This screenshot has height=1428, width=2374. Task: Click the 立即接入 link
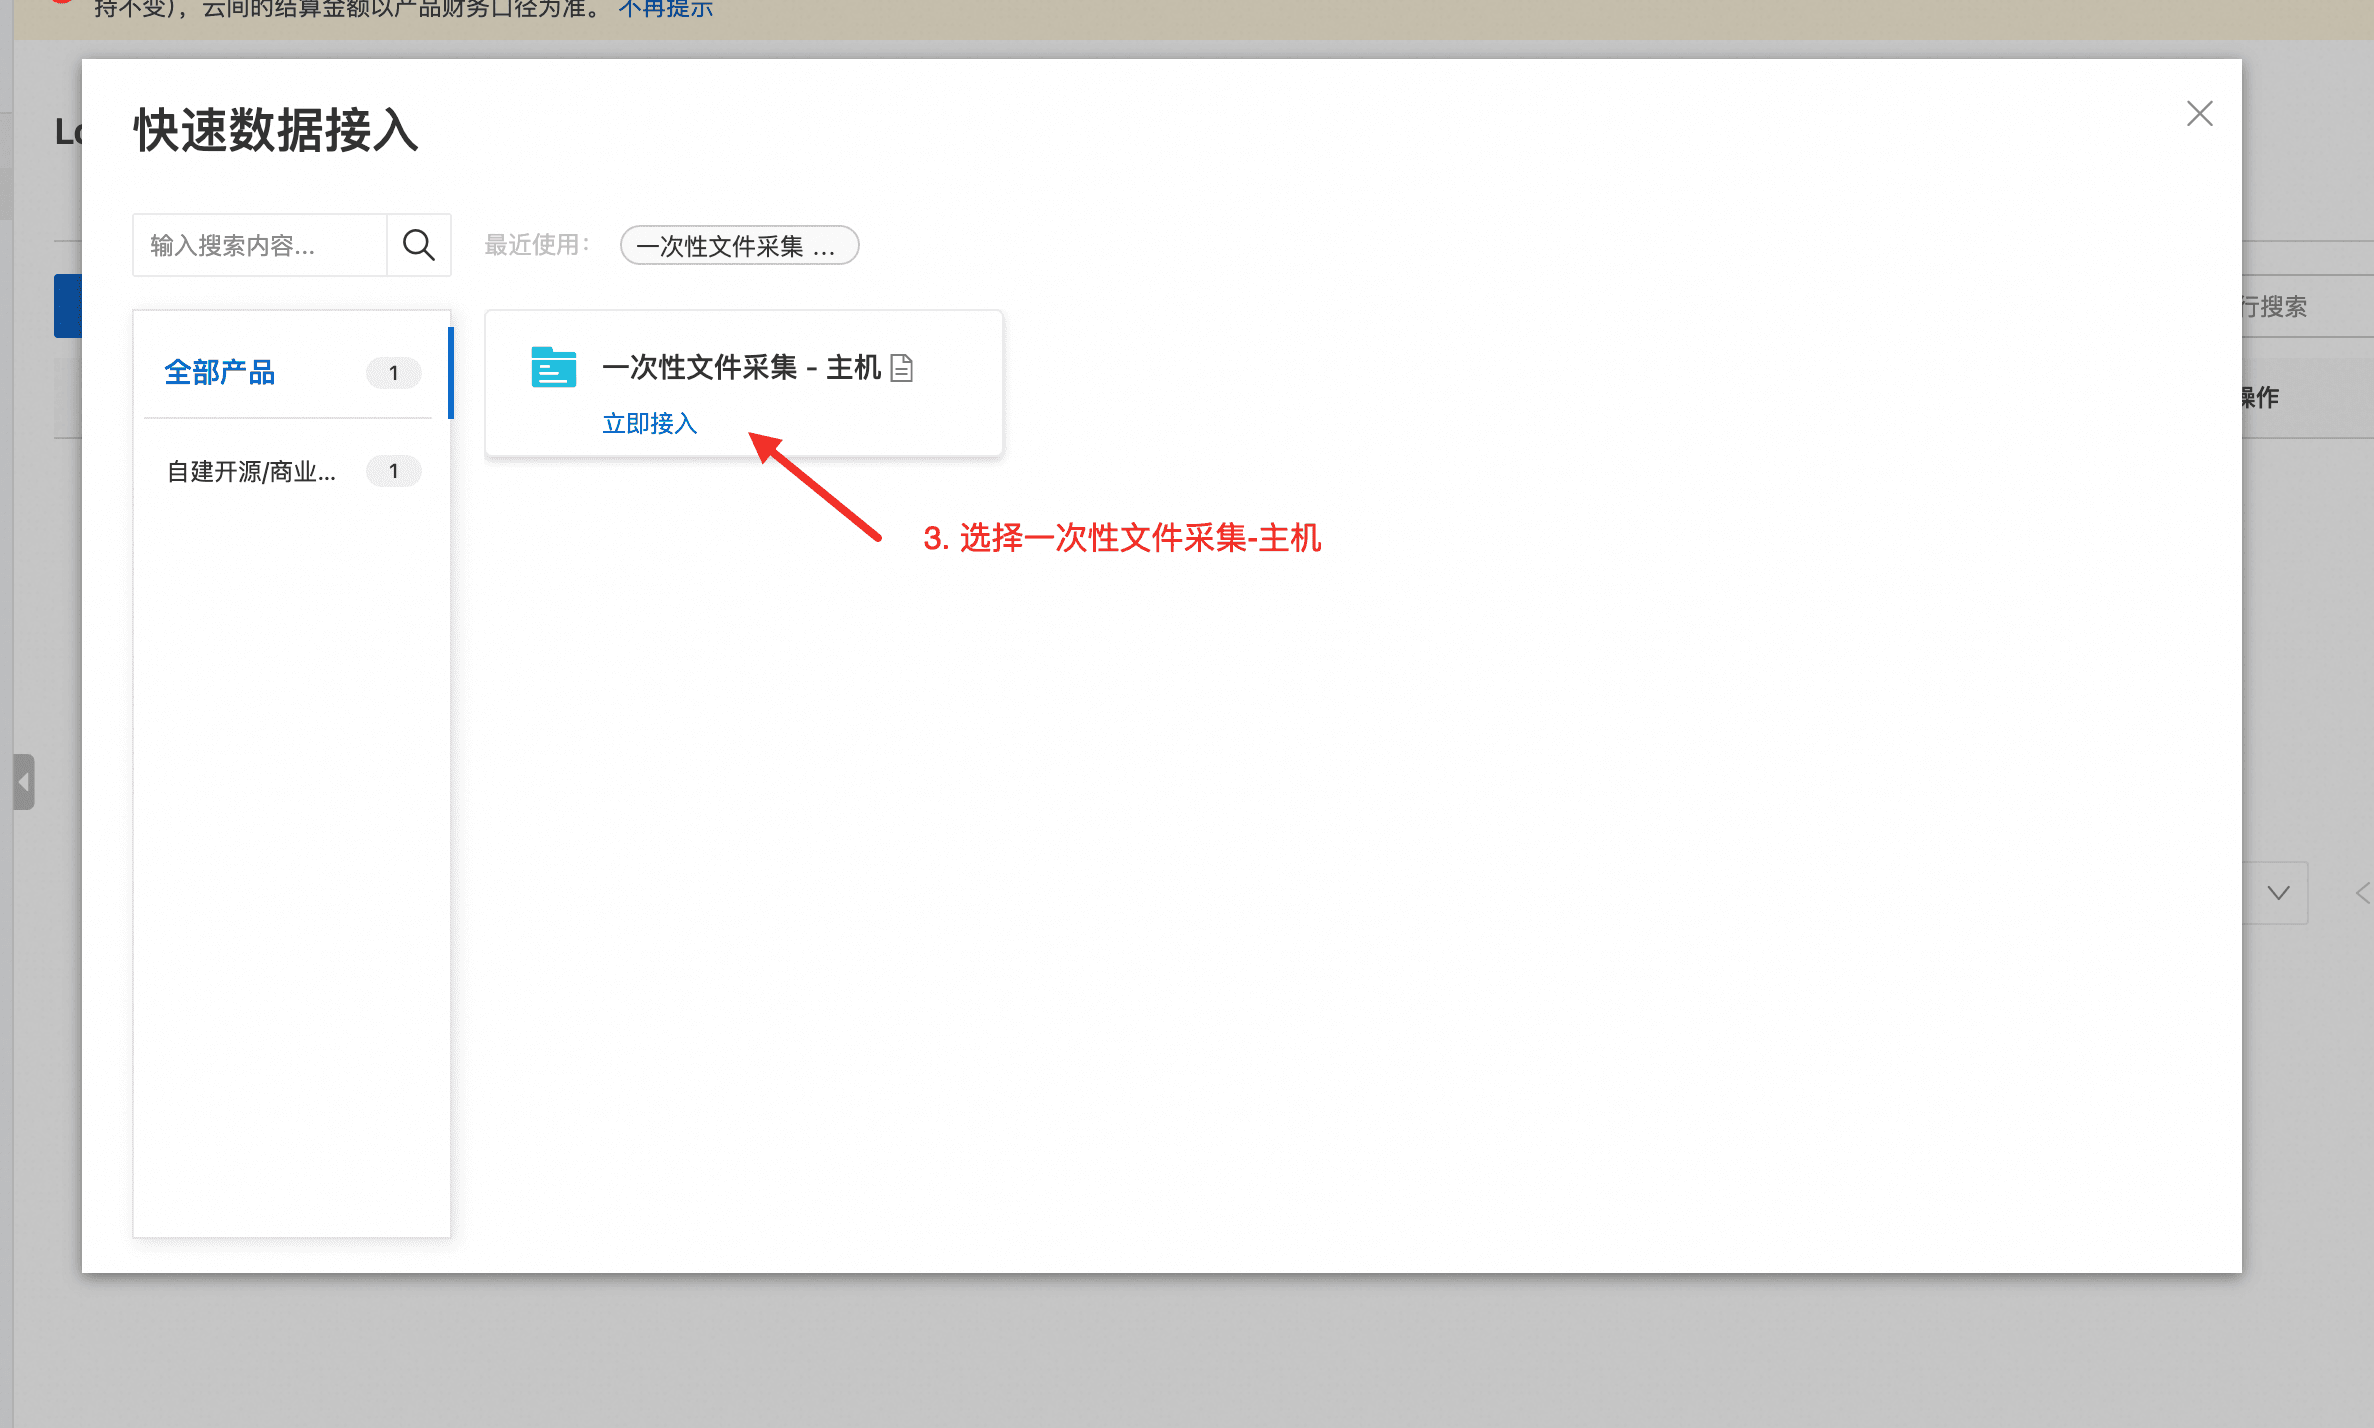[x=649, y=423]
